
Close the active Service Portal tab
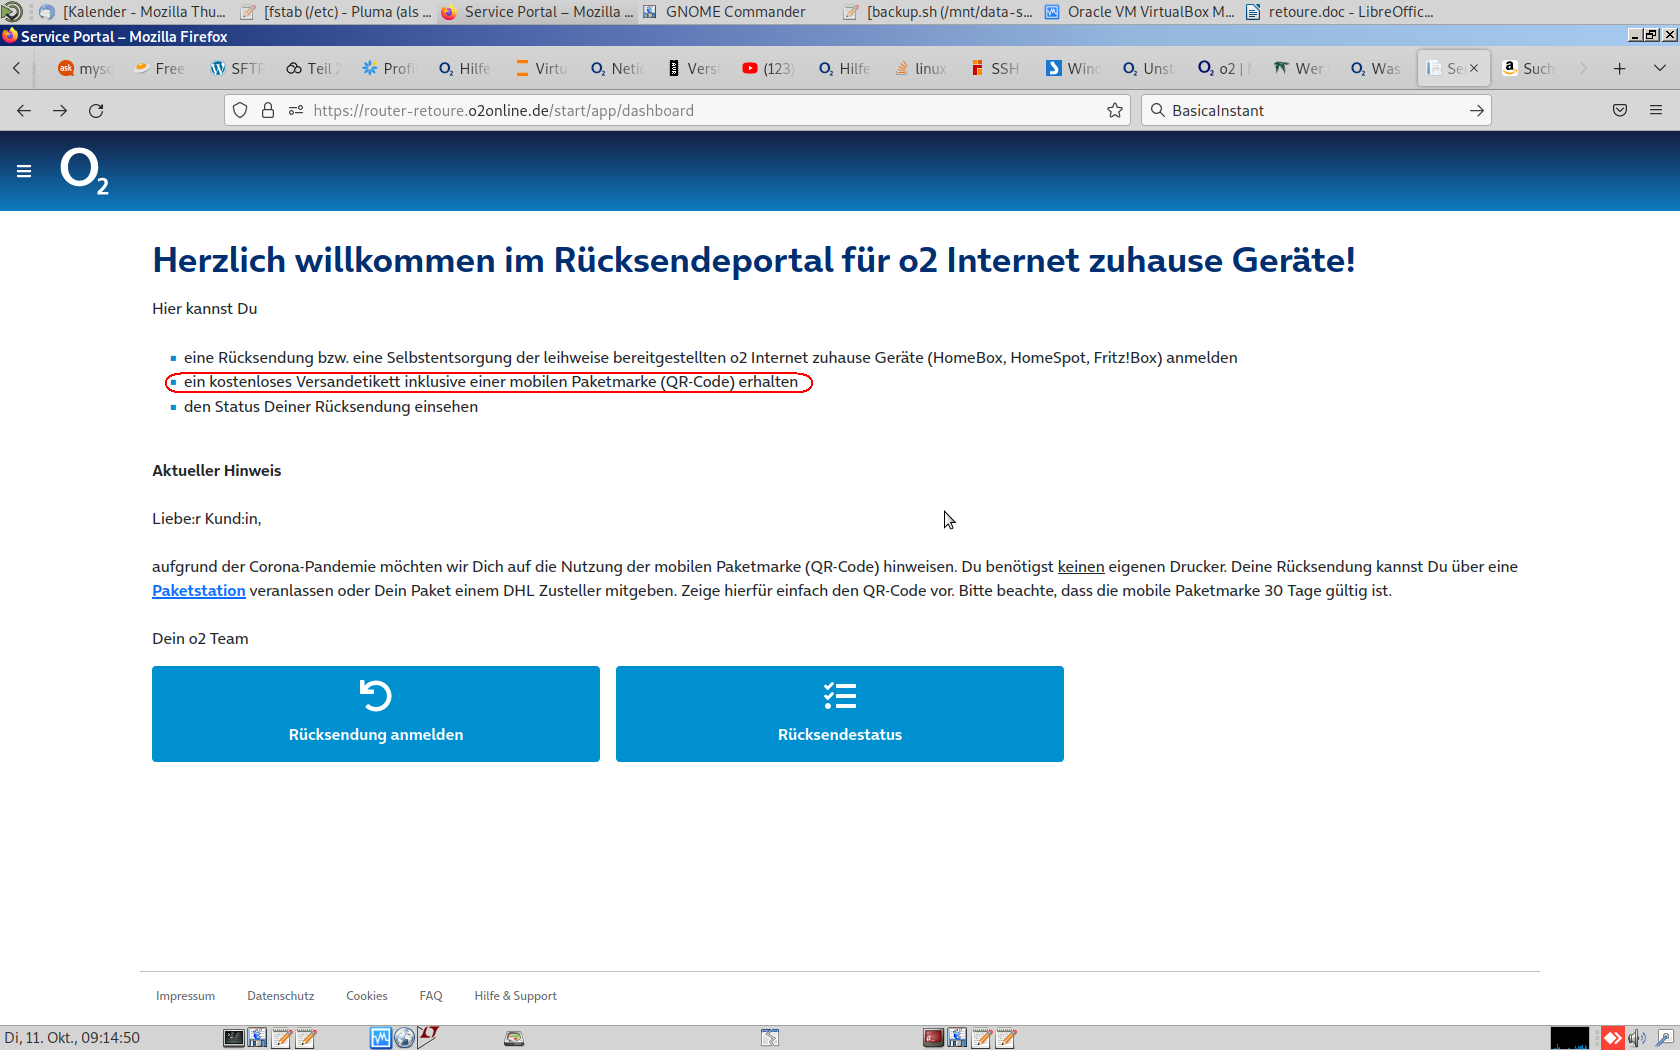point(1473,69)
